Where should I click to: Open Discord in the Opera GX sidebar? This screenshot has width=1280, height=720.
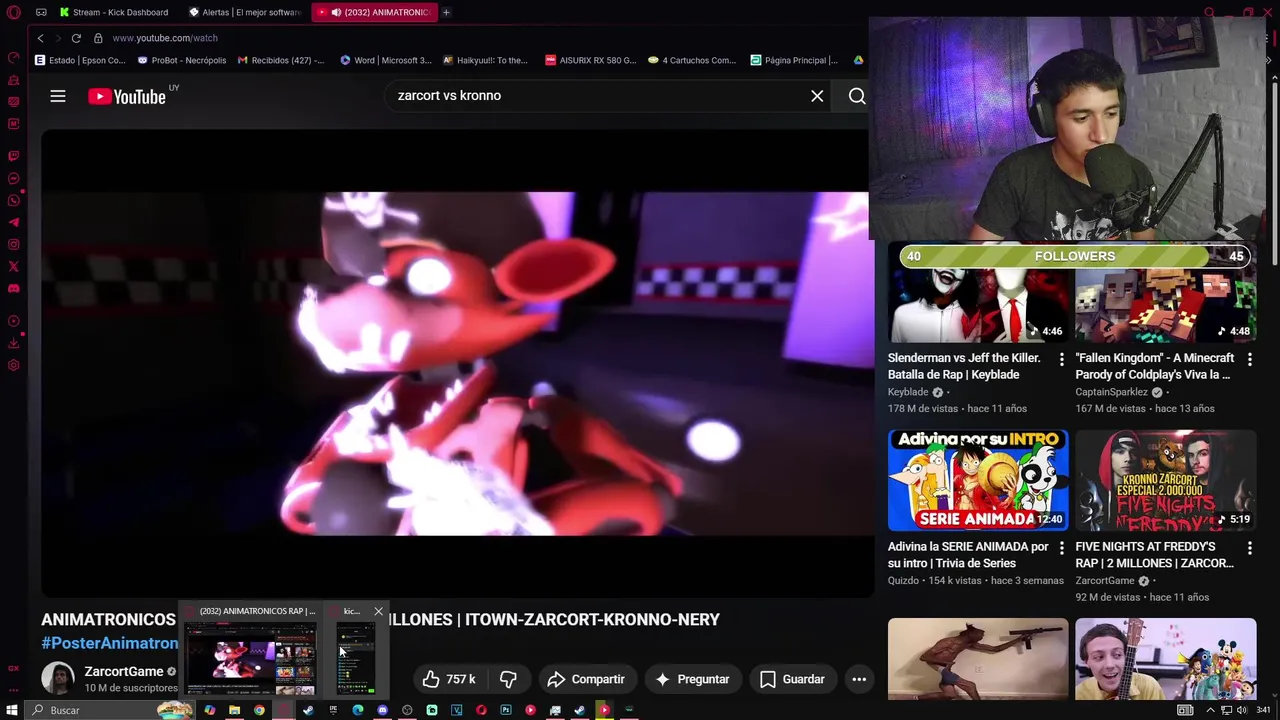[14, 288]
